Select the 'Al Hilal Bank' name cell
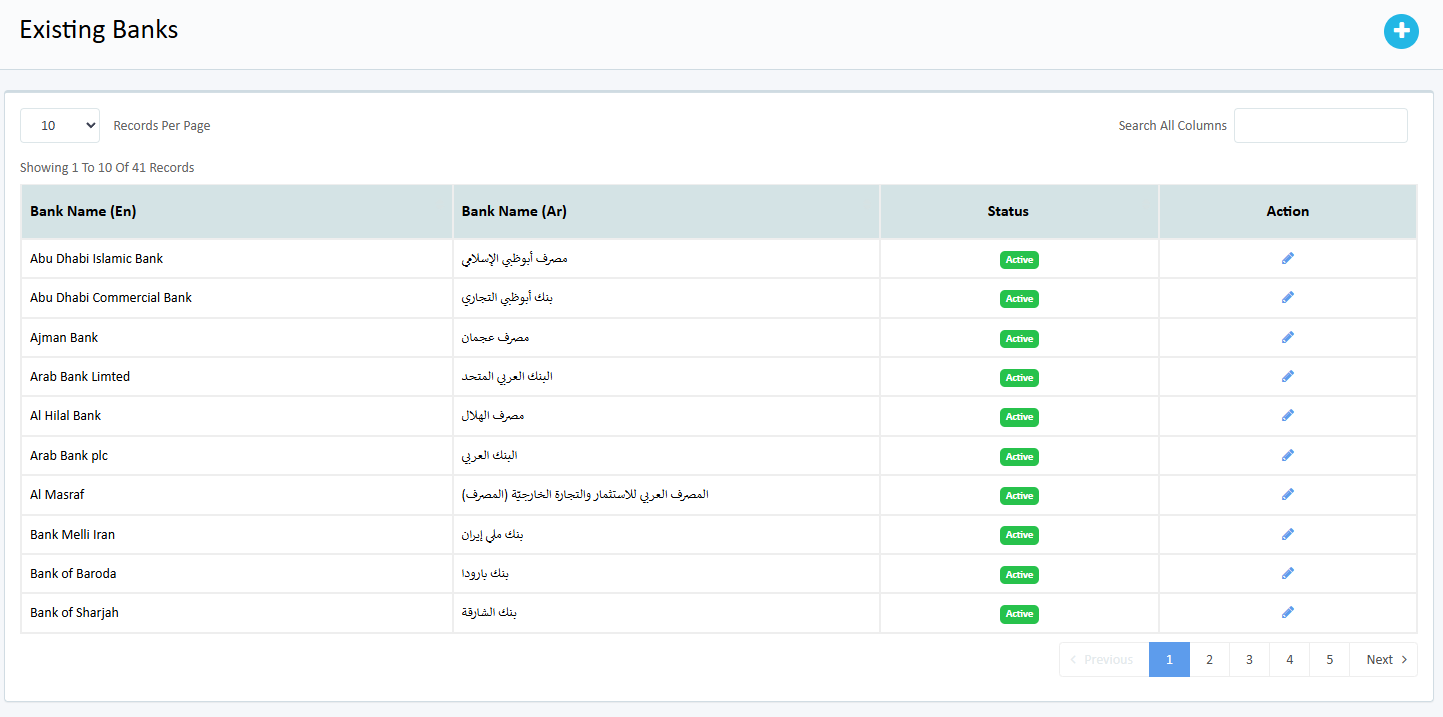The width and height of the screenshot is (1443, 717). click(x=237, y=416)
